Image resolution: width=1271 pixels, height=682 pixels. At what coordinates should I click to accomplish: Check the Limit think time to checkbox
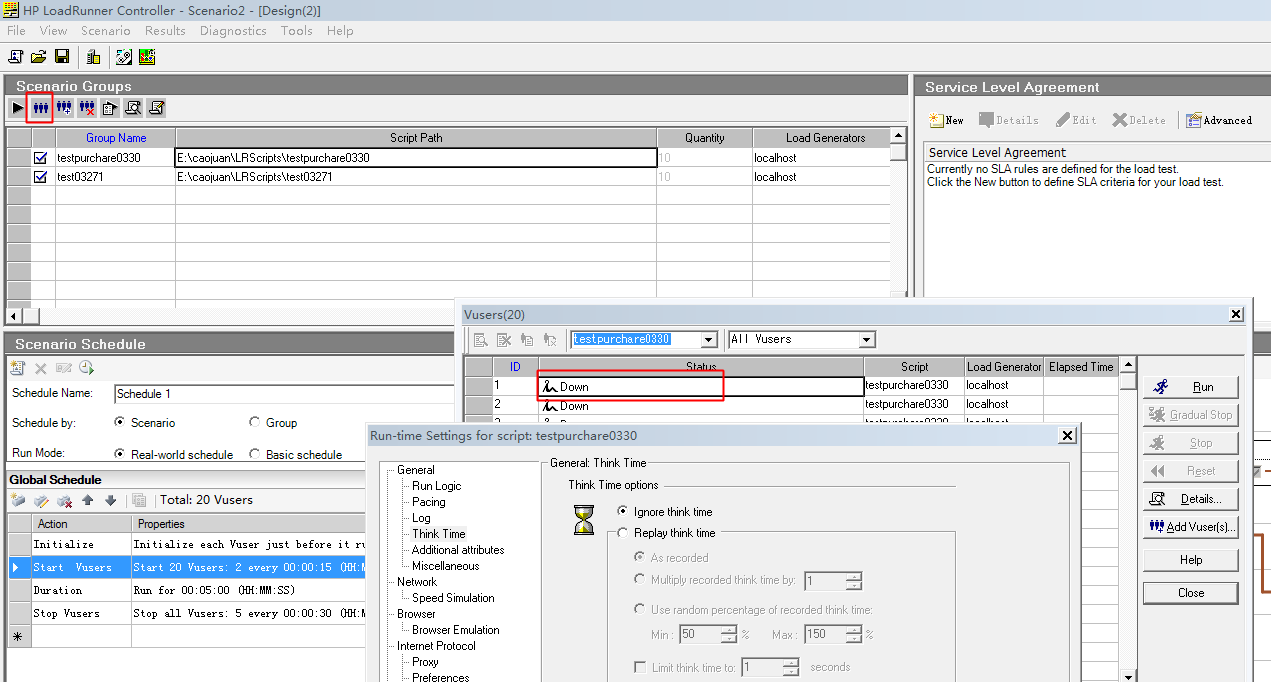coord(640,667)
